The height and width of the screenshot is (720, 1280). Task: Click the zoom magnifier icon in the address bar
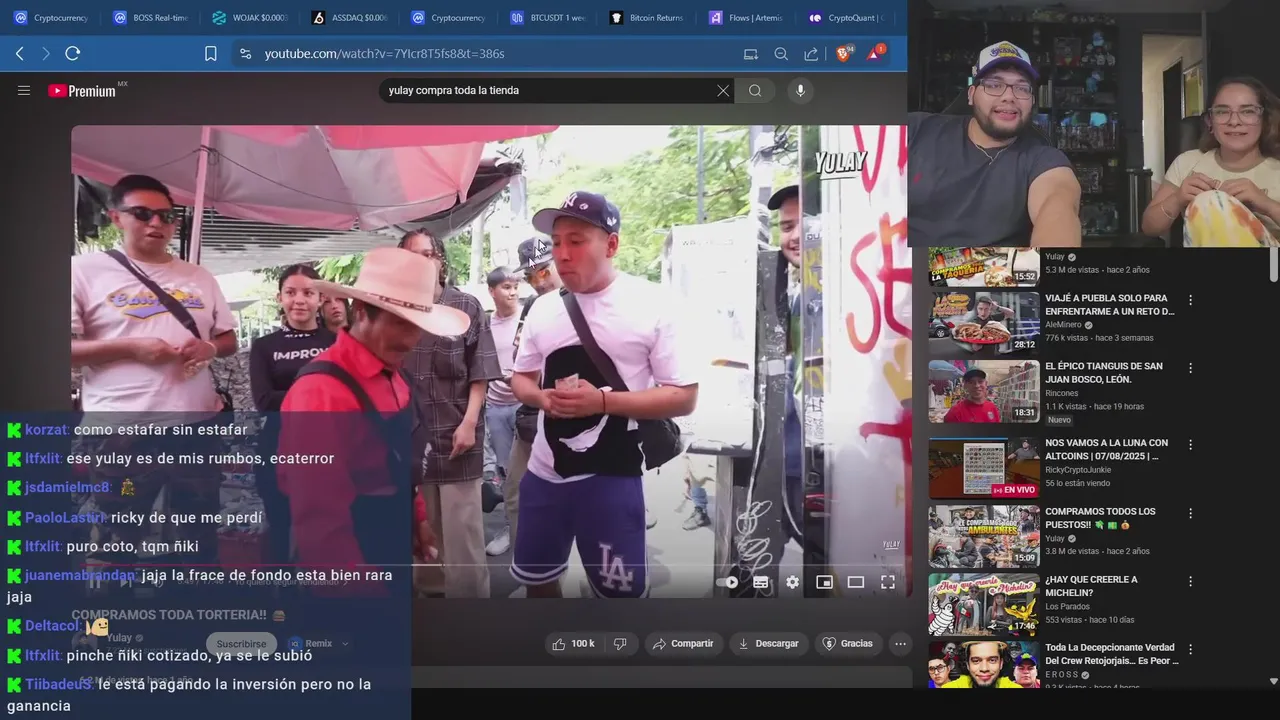tap(781, 54)
